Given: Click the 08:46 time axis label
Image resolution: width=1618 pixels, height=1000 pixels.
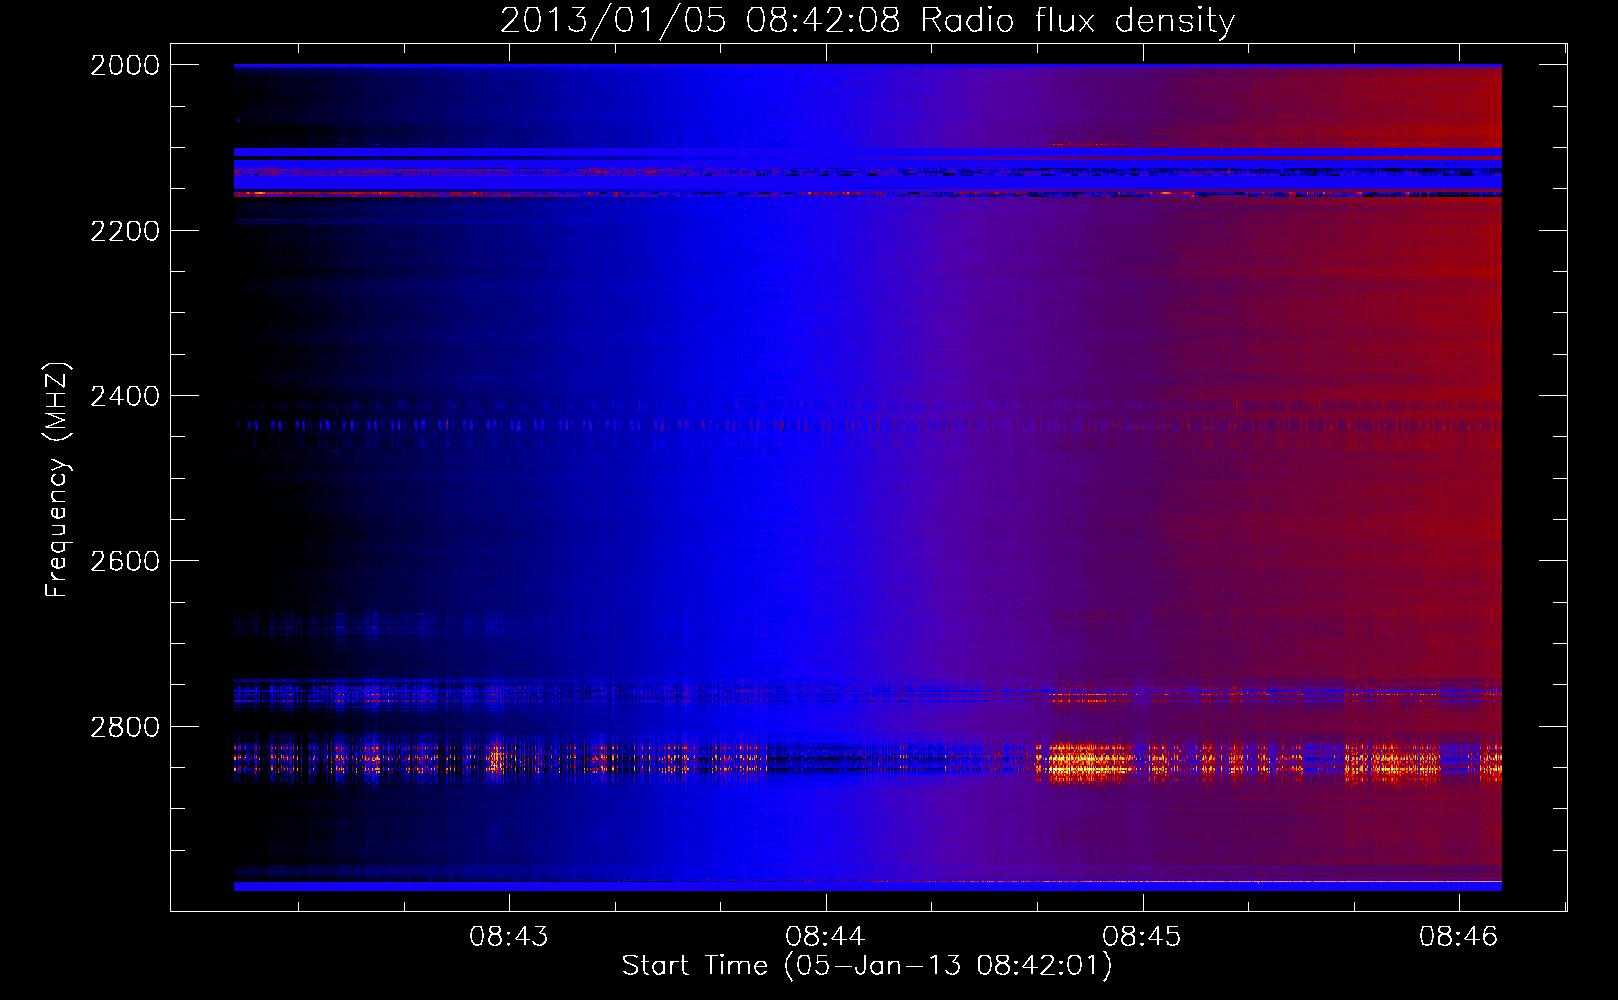Looking at the screenshot, I should (1459, 937).
